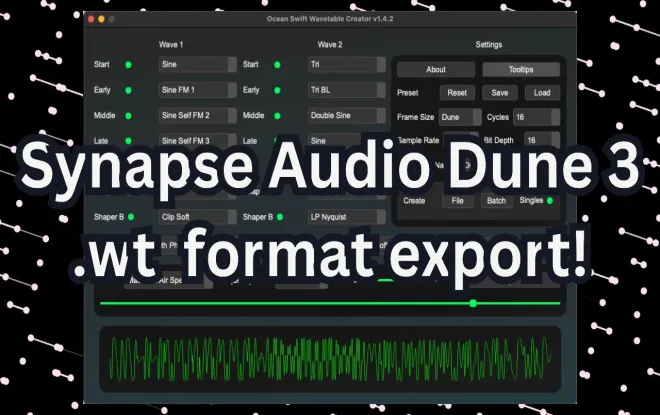
Task: Click the waveform preview display
Action: tap(330, 359)
